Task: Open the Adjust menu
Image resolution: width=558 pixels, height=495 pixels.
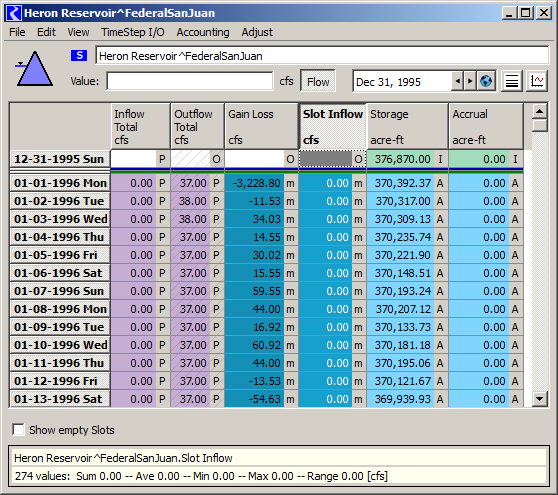Action: pos(257,32)
